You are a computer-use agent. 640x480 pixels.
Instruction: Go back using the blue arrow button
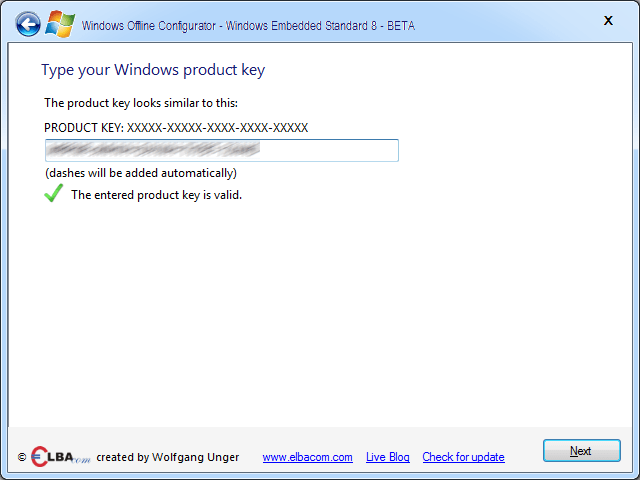28,24
